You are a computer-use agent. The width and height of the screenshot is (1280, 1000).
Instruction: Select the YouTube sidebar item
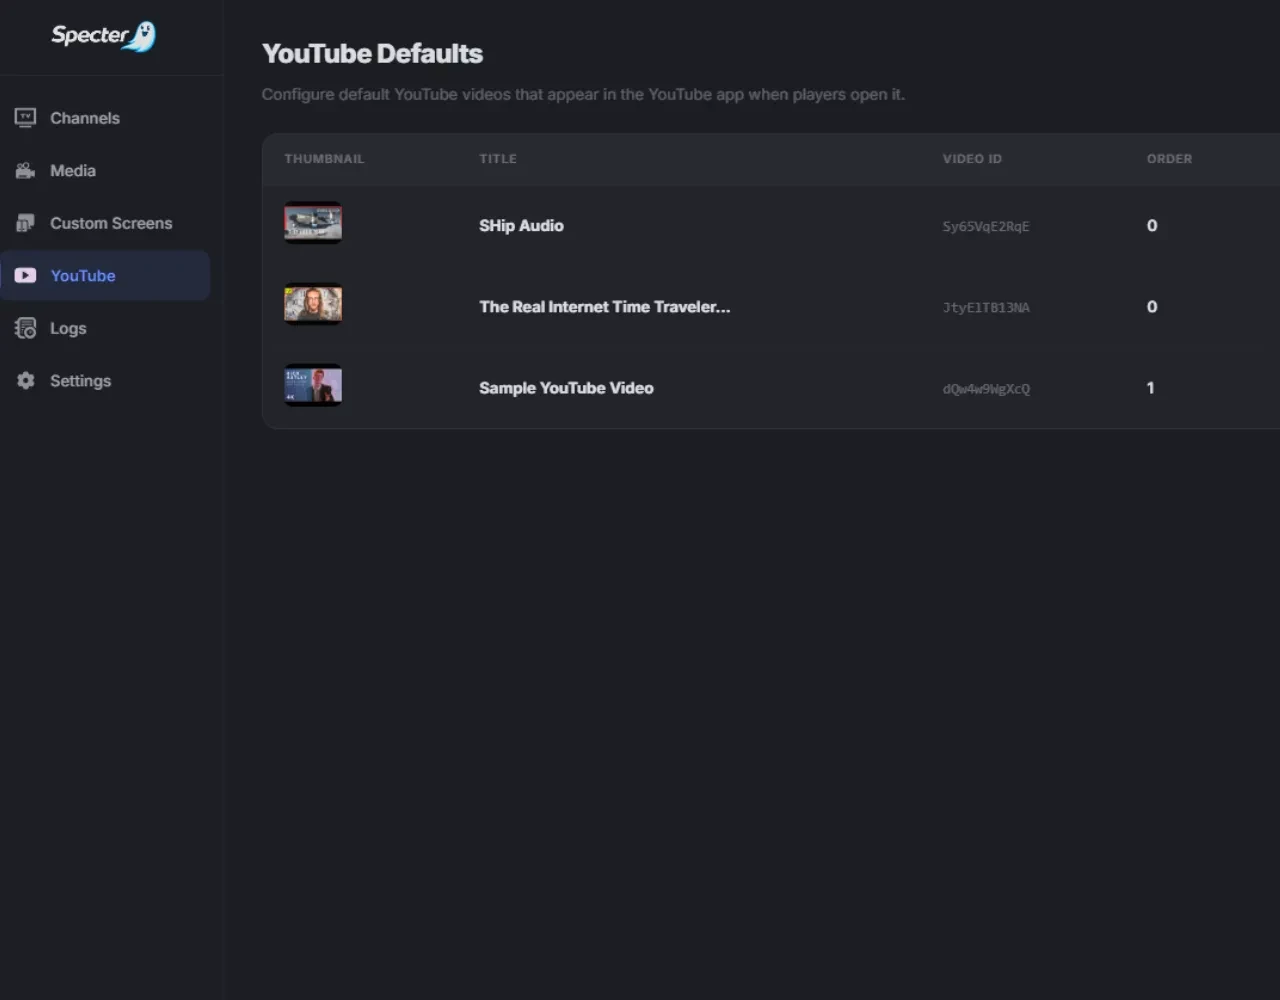(105, 276)
